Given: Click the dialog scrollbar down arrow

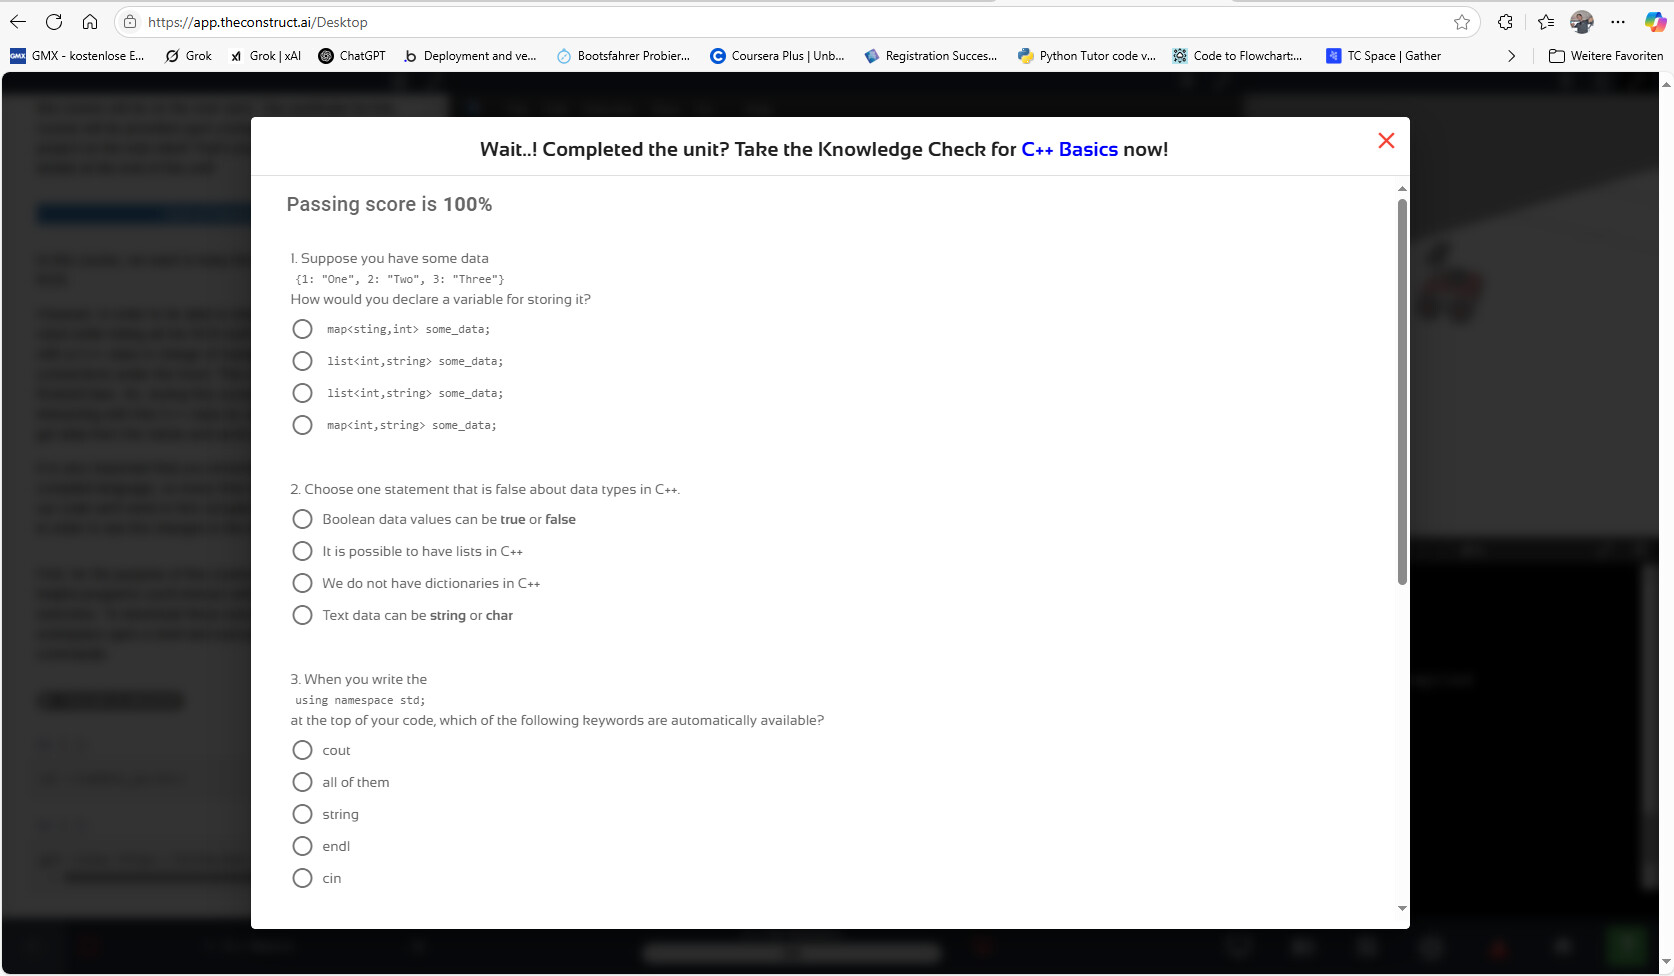Looking at the screenshot, I should coord(1402,908).
